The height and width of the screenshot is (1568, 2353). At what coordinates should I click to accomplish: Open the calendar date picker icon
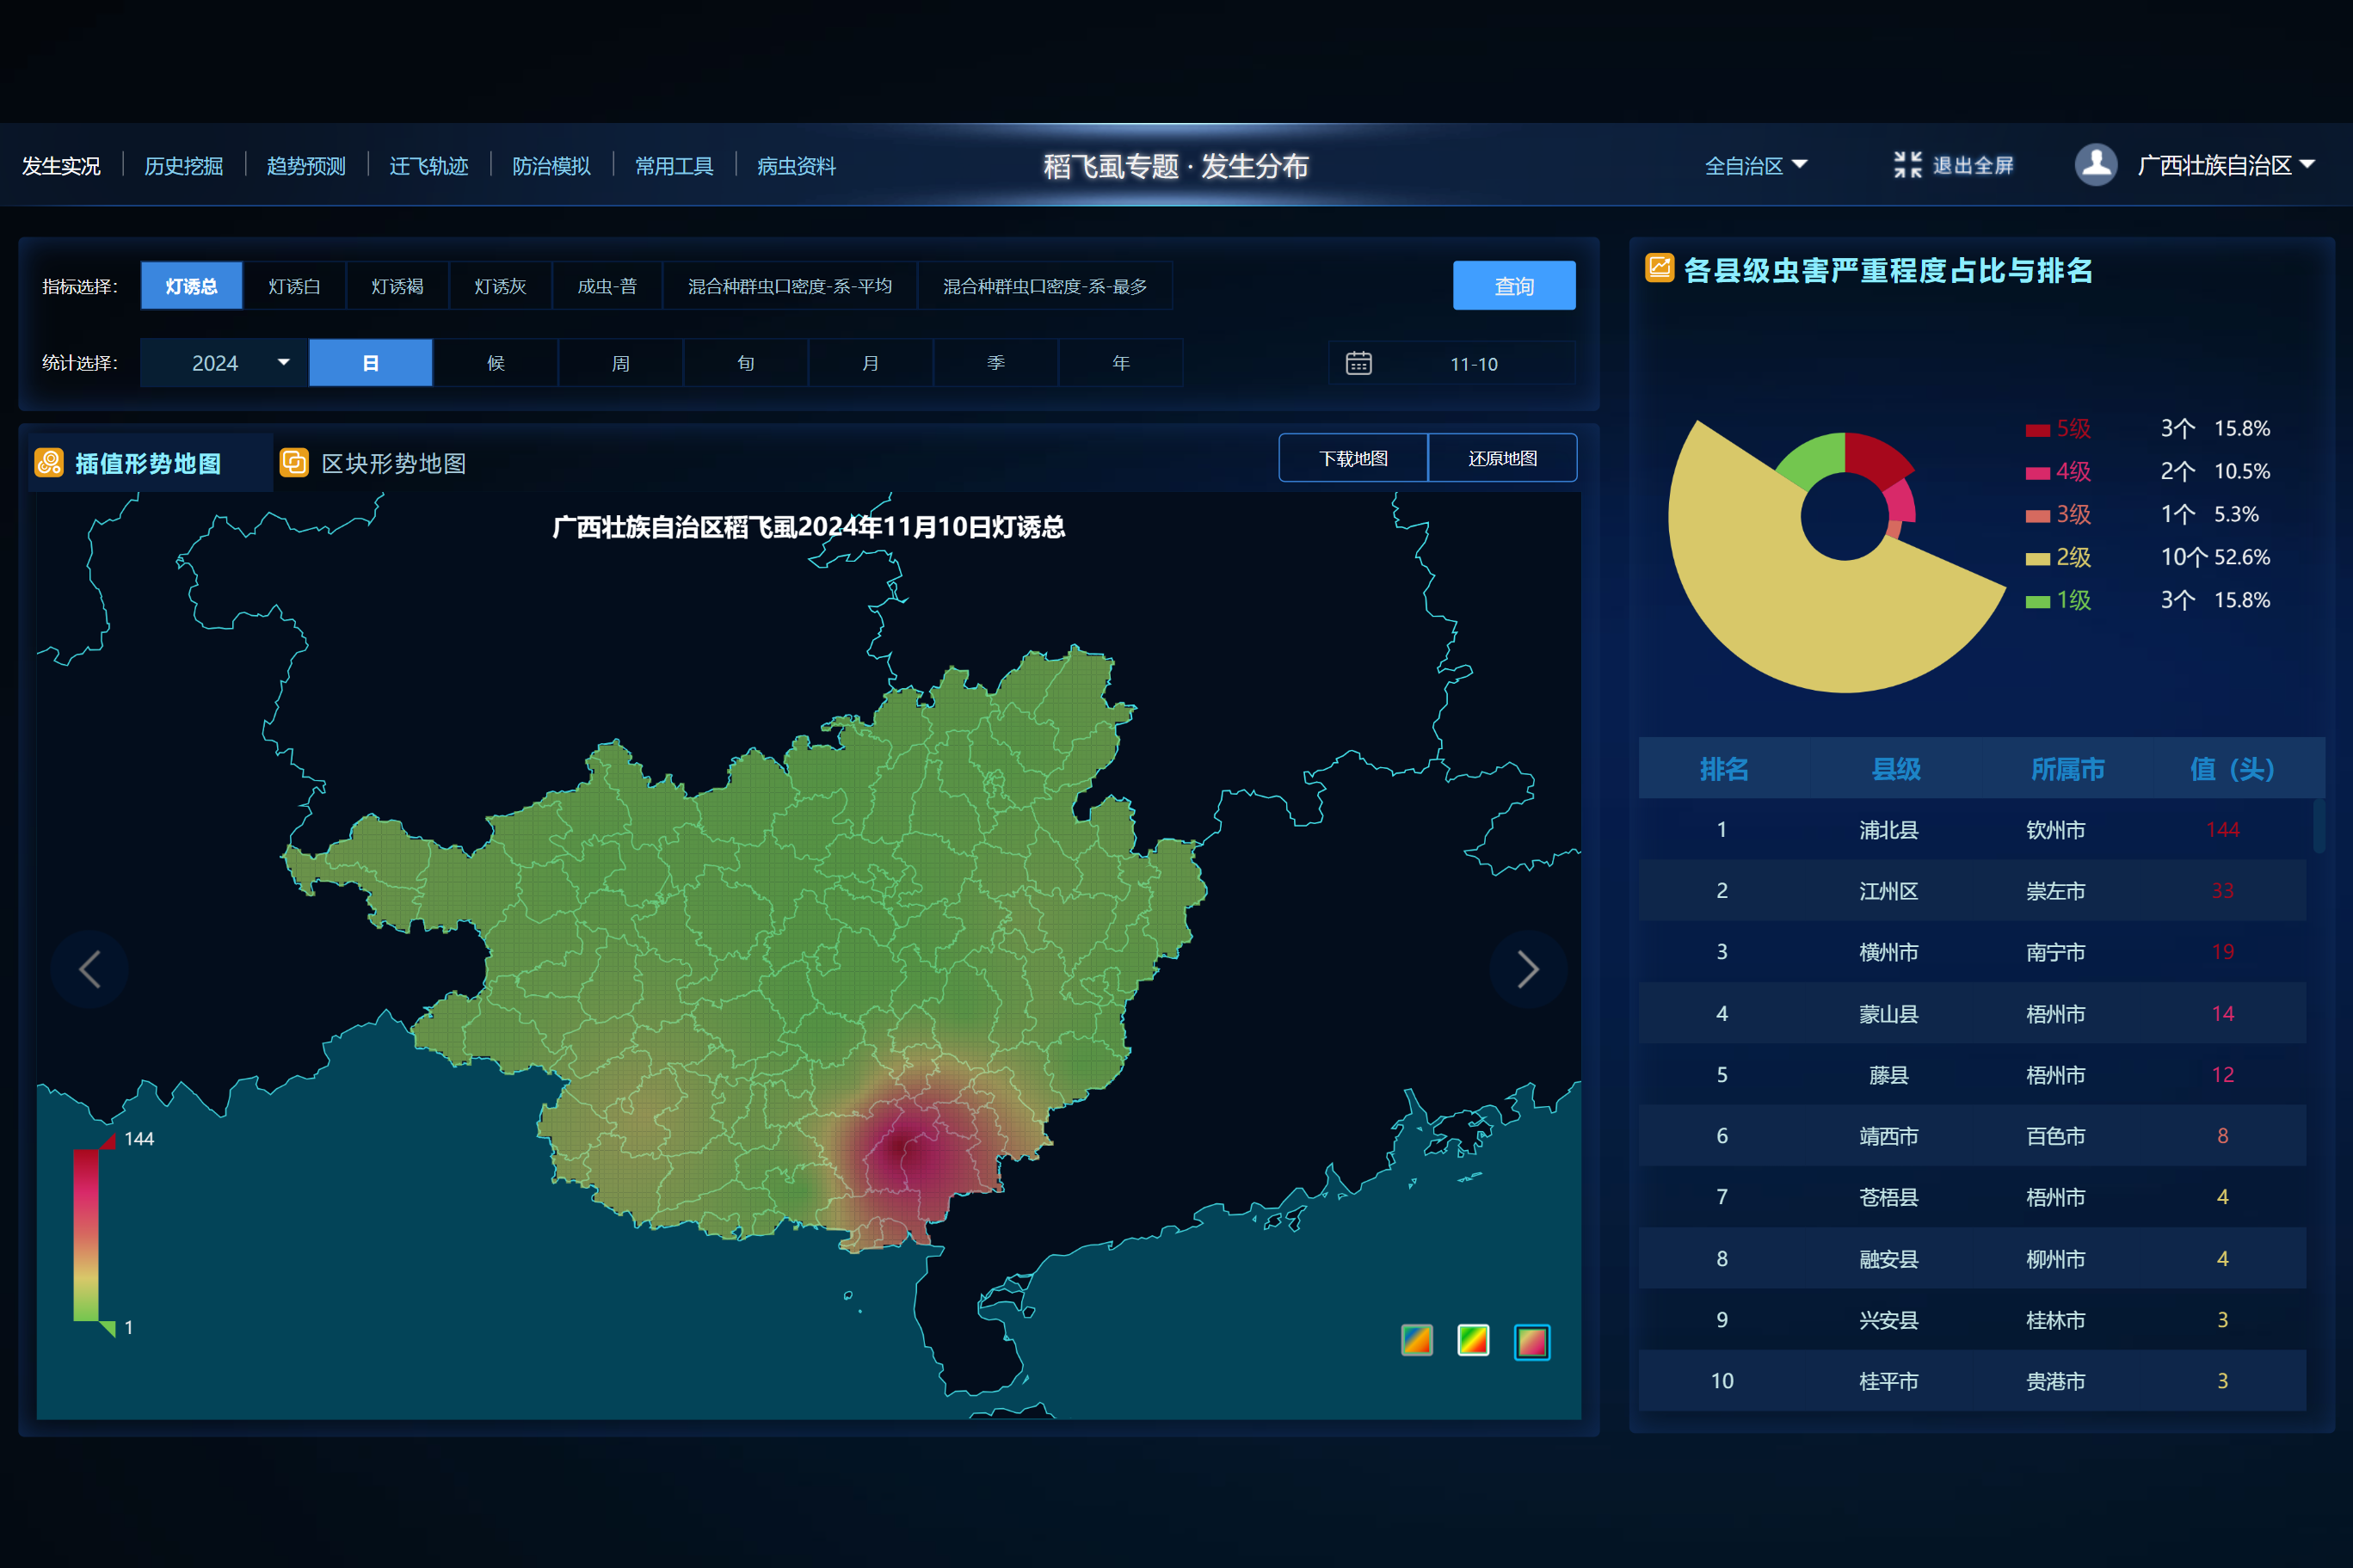pyautogui.click(x=1358, y=363)
